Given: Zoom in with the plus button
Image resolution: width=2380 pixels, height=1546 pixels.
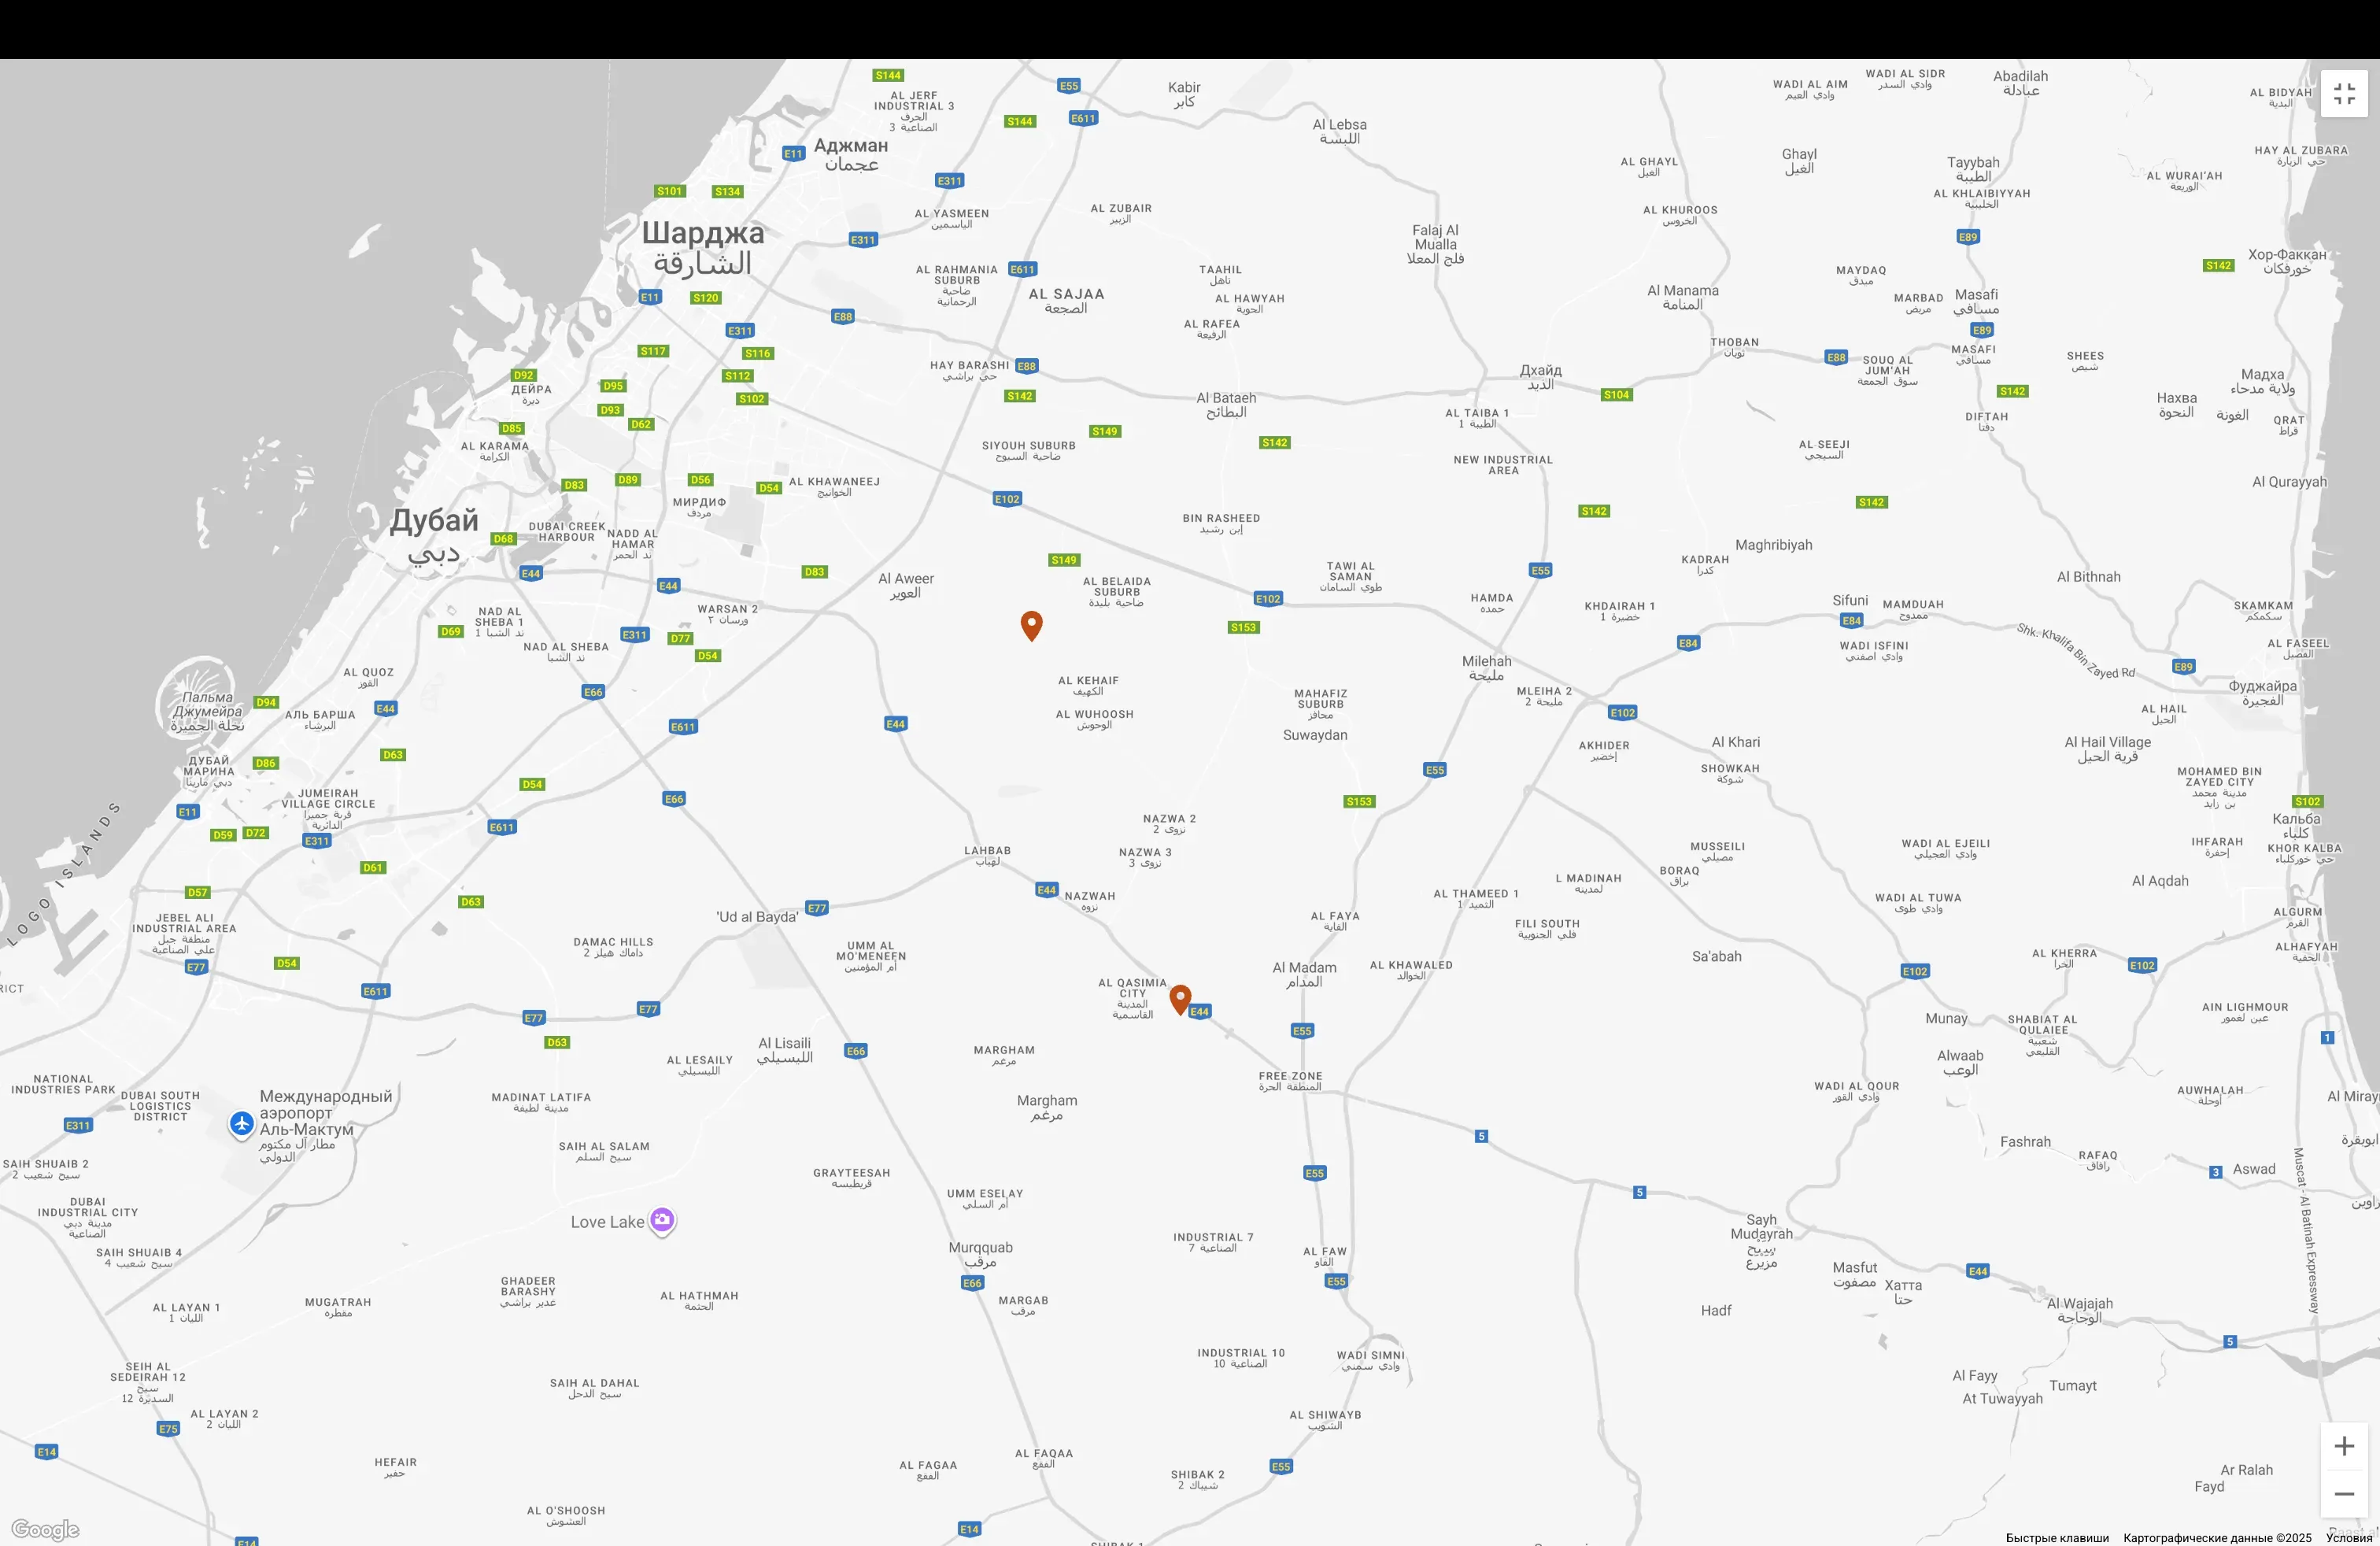Looking at the screenshot, I should [x=2344, y=1446].
